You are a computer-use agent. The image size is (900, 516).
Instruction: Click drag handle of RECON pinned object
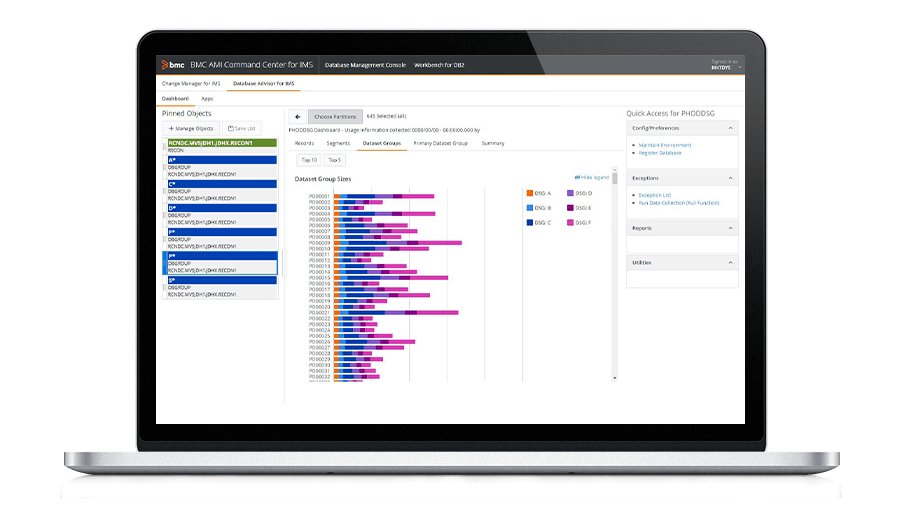click(x=165, y=147)
